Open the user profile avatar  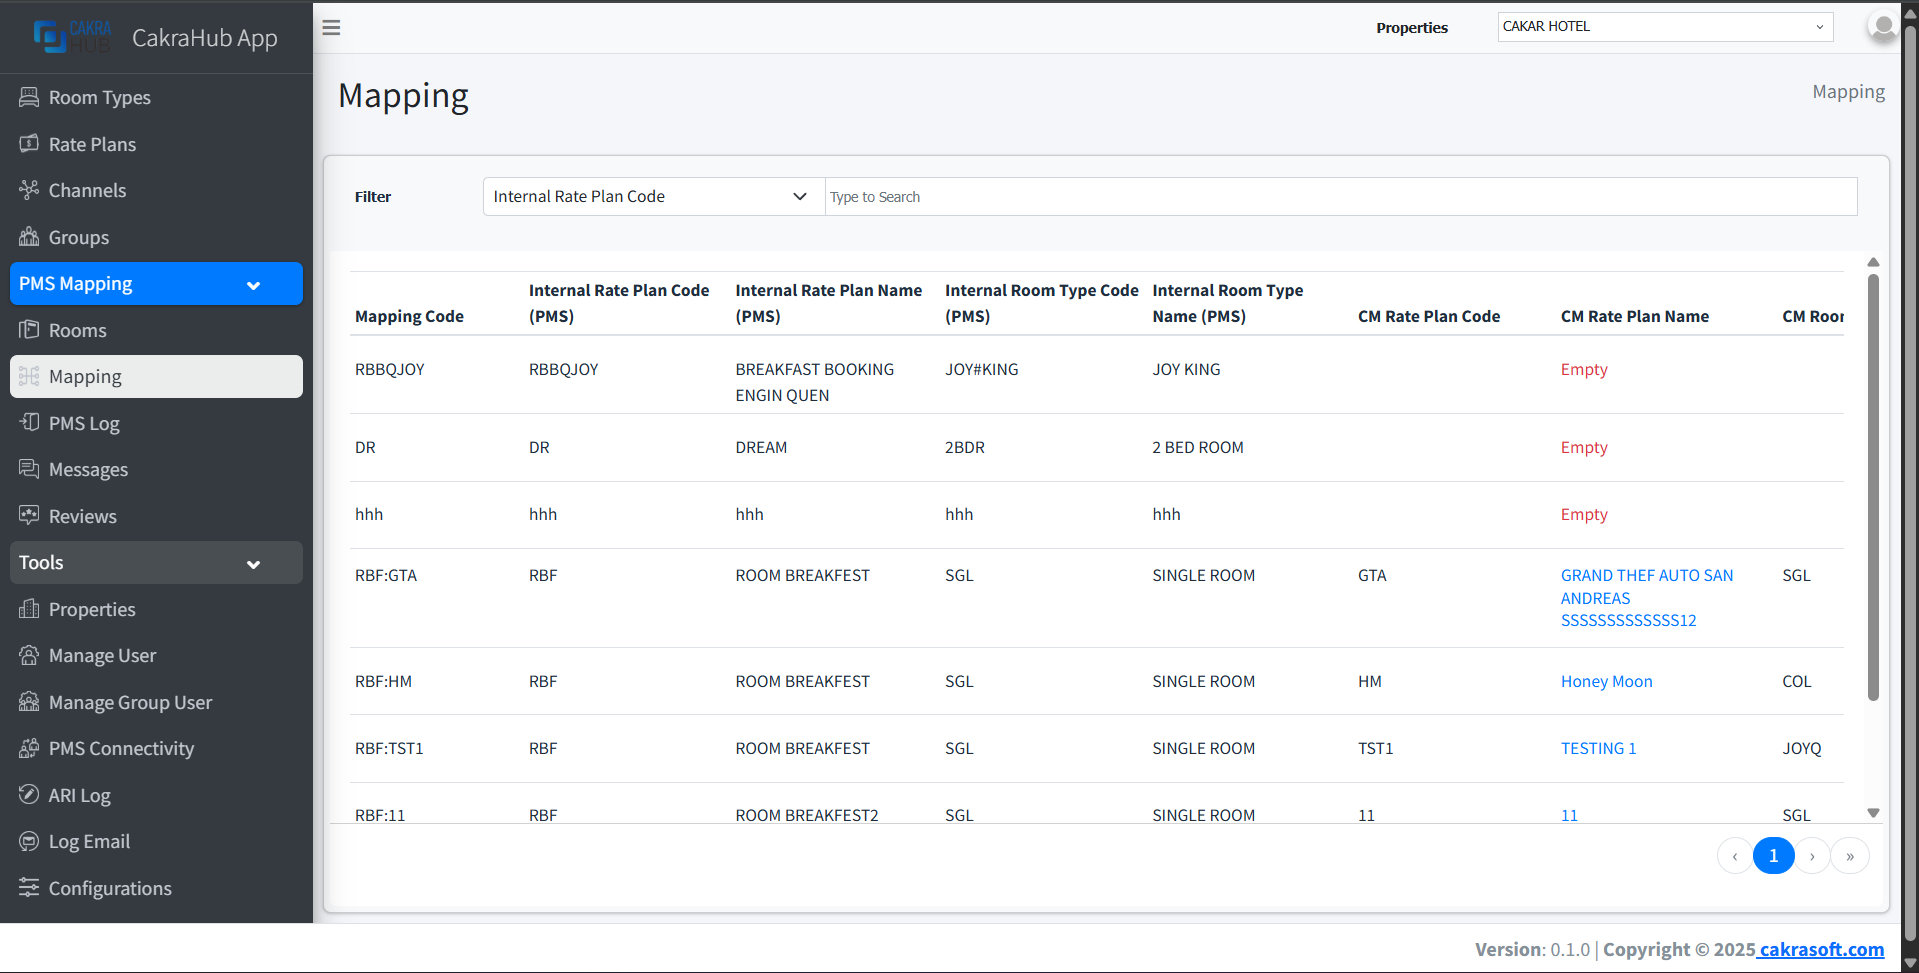(1883, 27)
